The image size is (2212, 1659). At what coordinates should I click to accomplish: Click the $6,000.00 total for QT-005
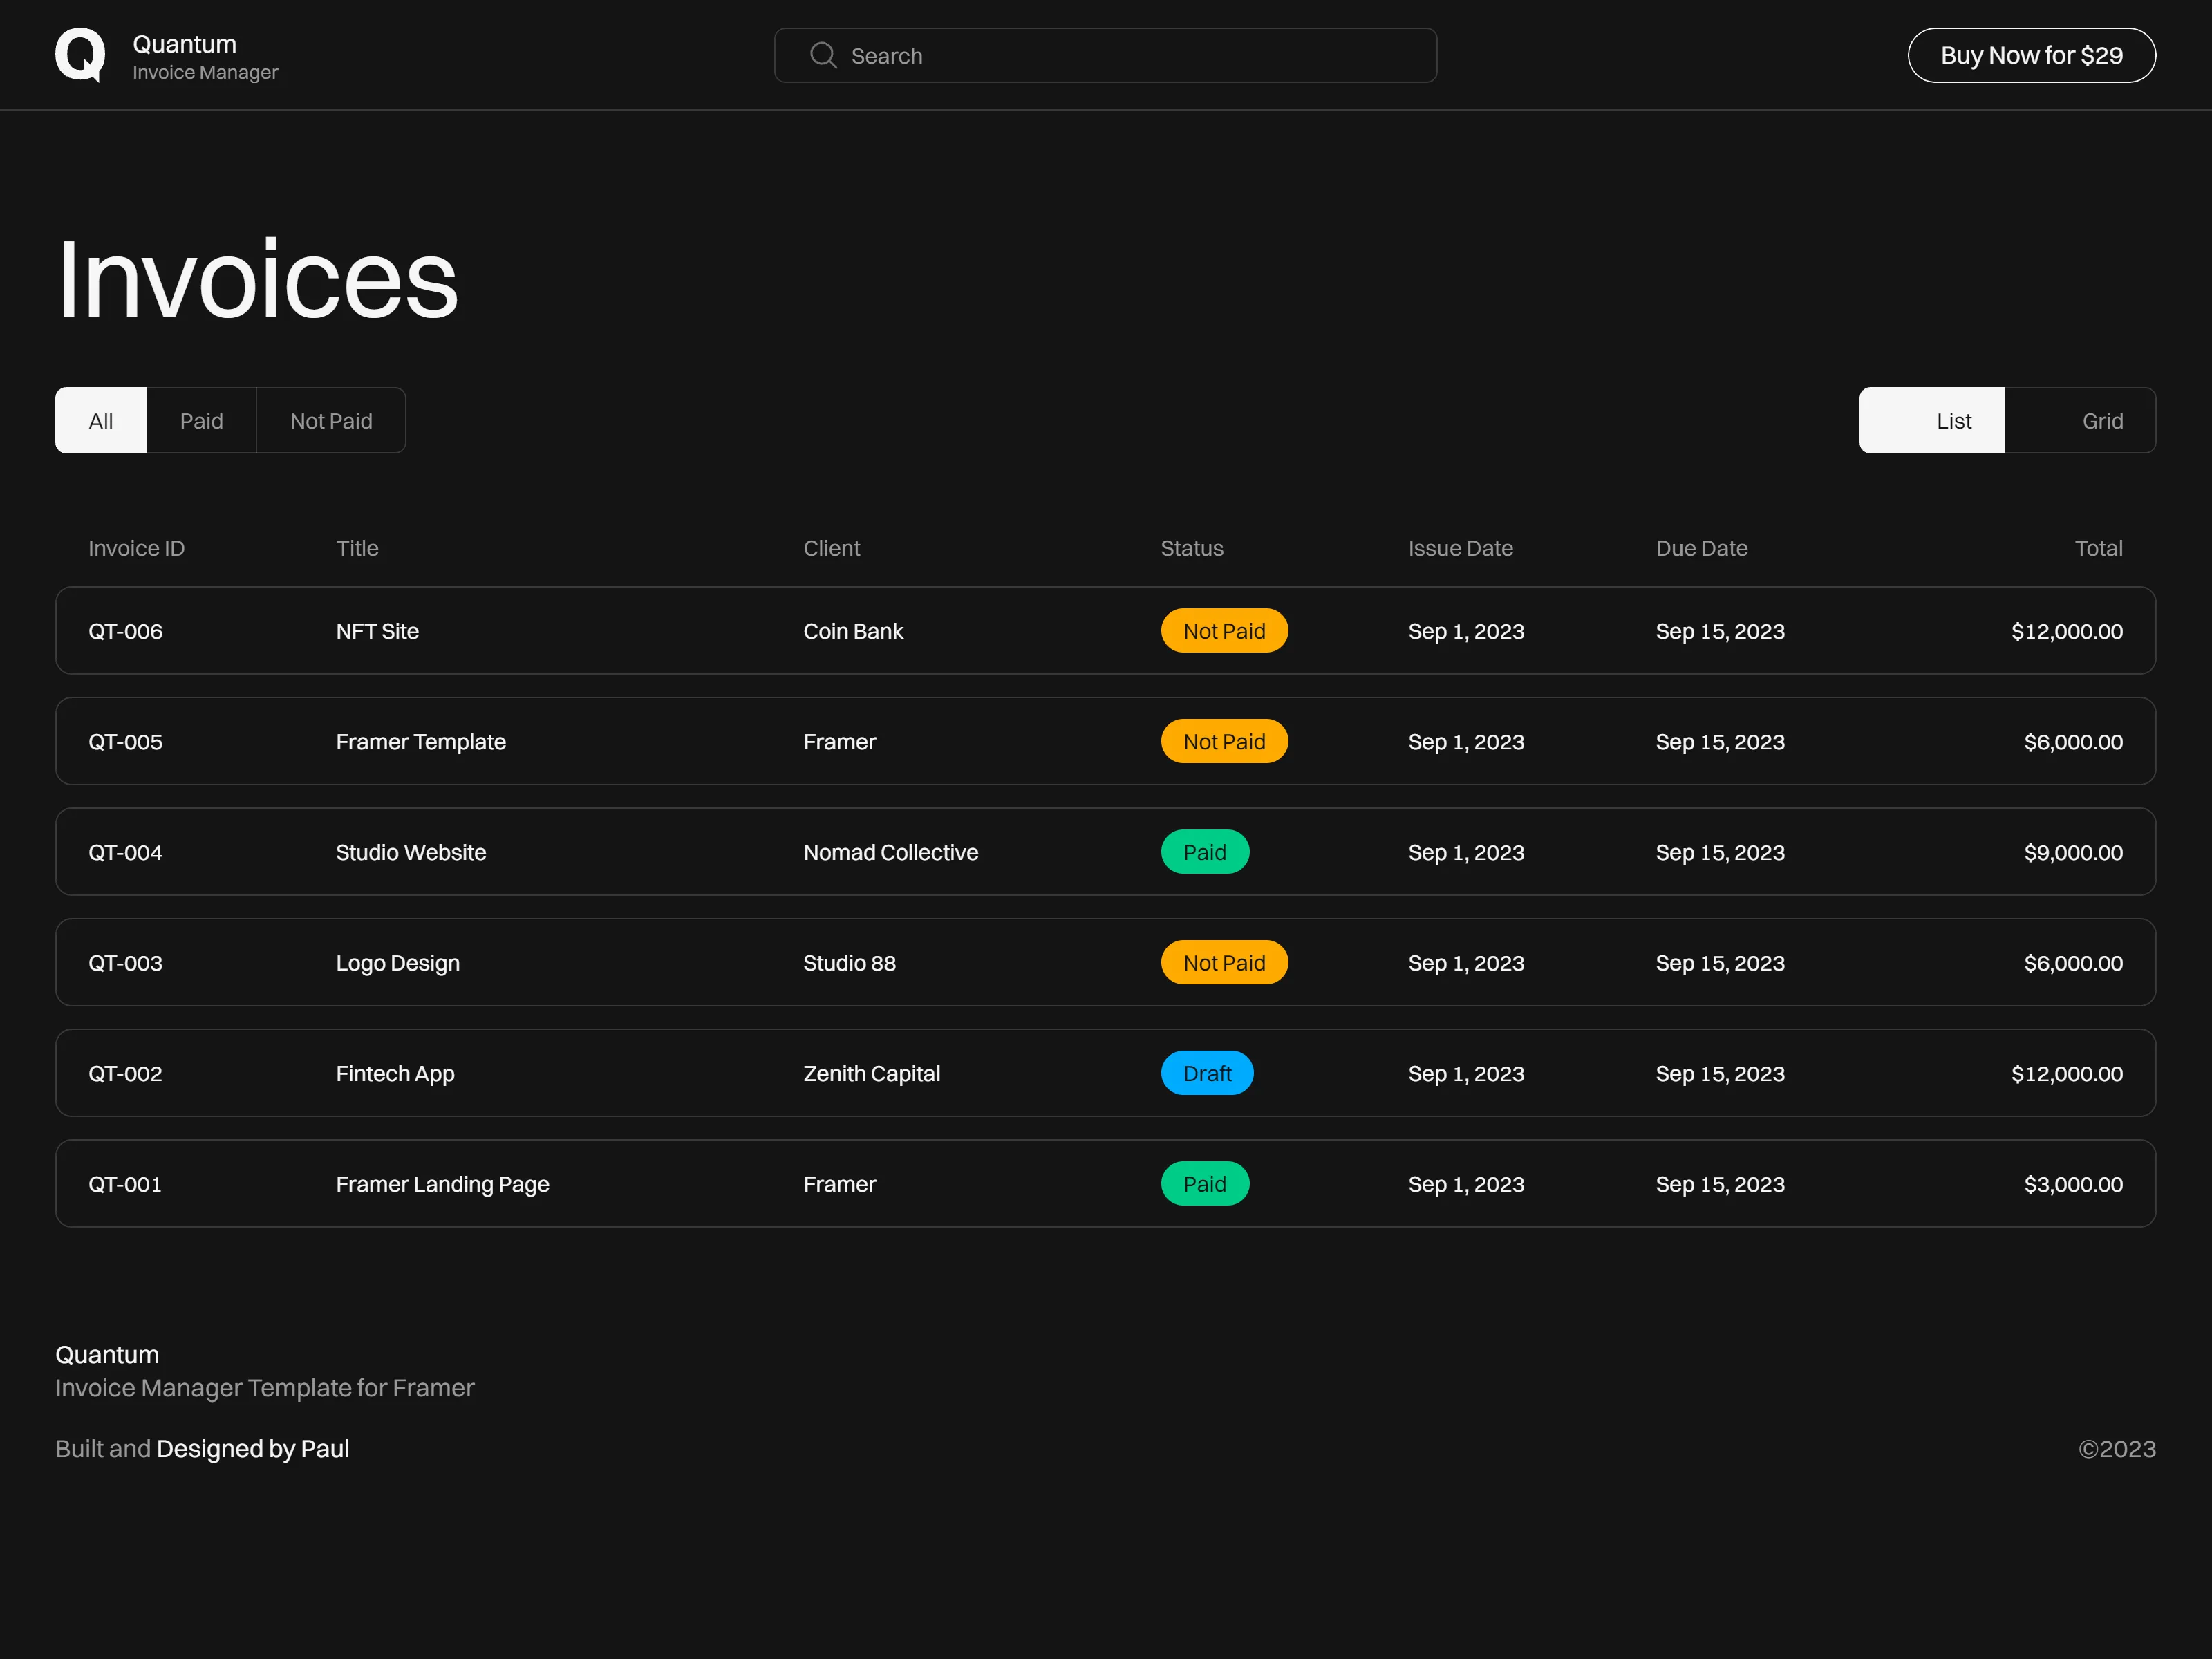[x=2073, y=742]
